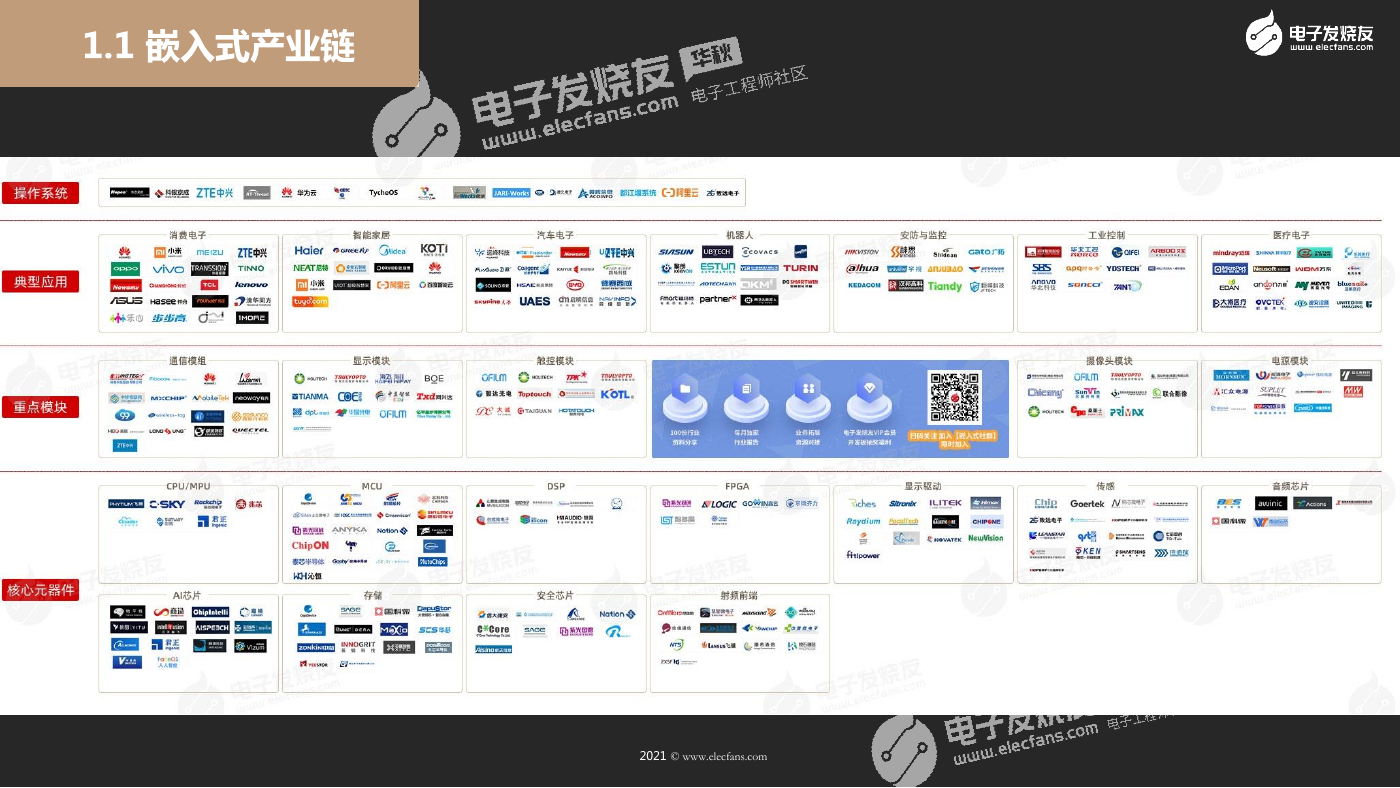Click the Tiandy logo

pyautogui.click(x=945, y=285)
